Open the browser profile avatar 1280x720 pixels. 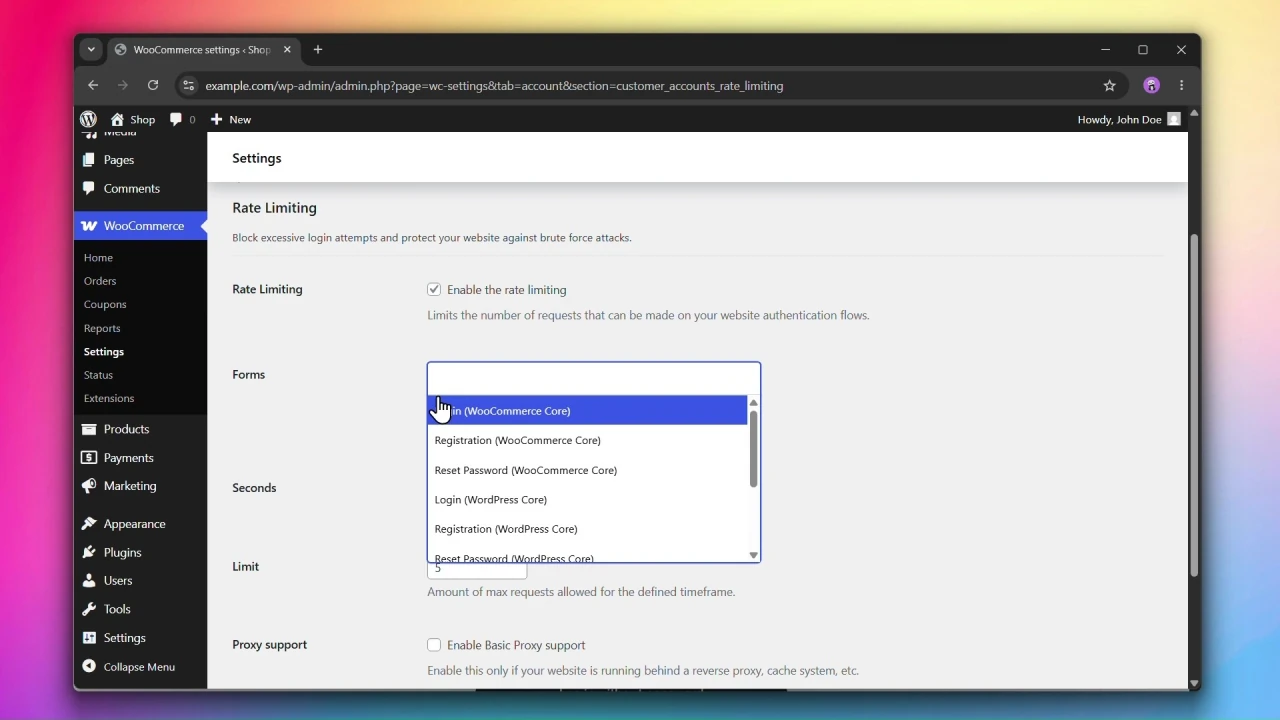1152,86
